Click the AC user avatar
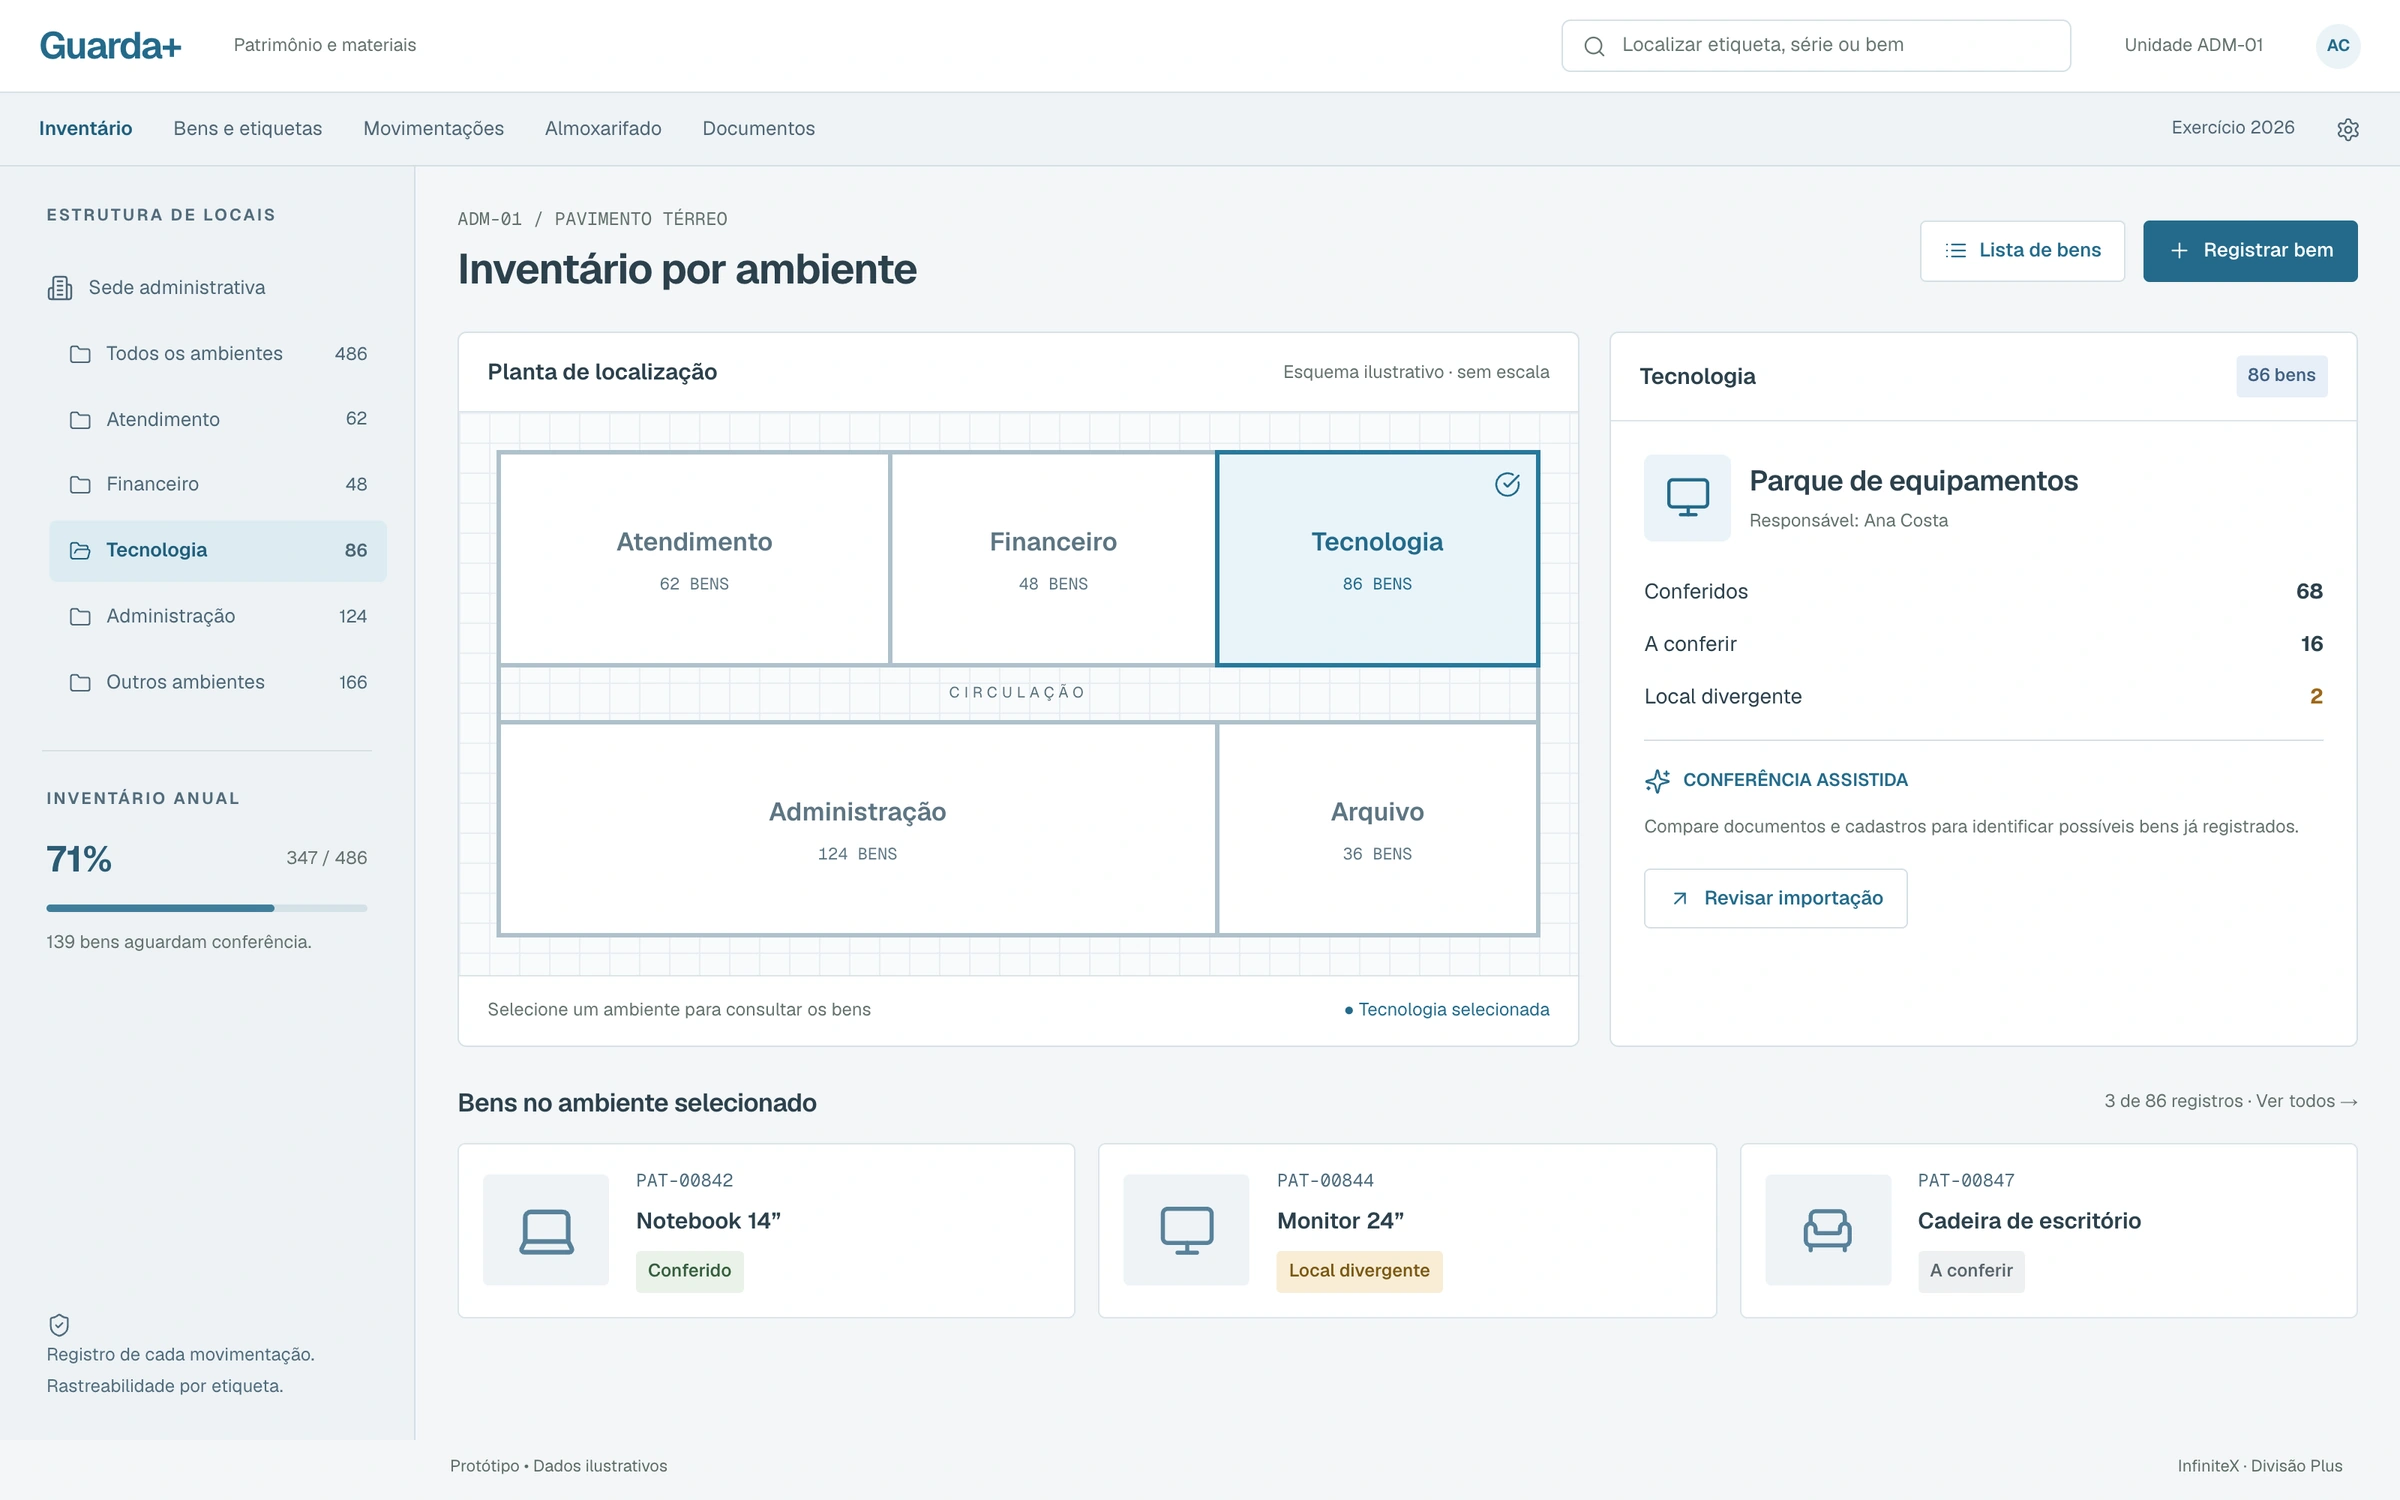 tap(2337, 45)
